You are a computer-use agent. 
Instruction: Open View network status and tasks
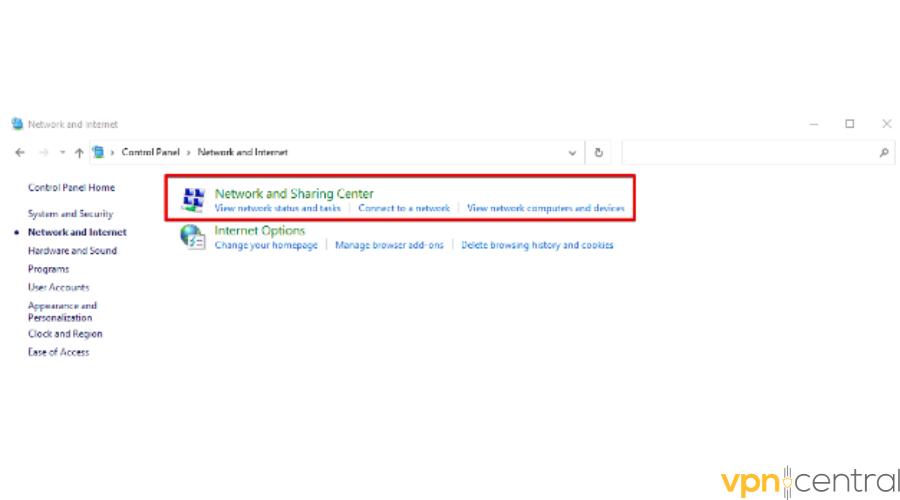pyautogui.click(x=277, y=208)
